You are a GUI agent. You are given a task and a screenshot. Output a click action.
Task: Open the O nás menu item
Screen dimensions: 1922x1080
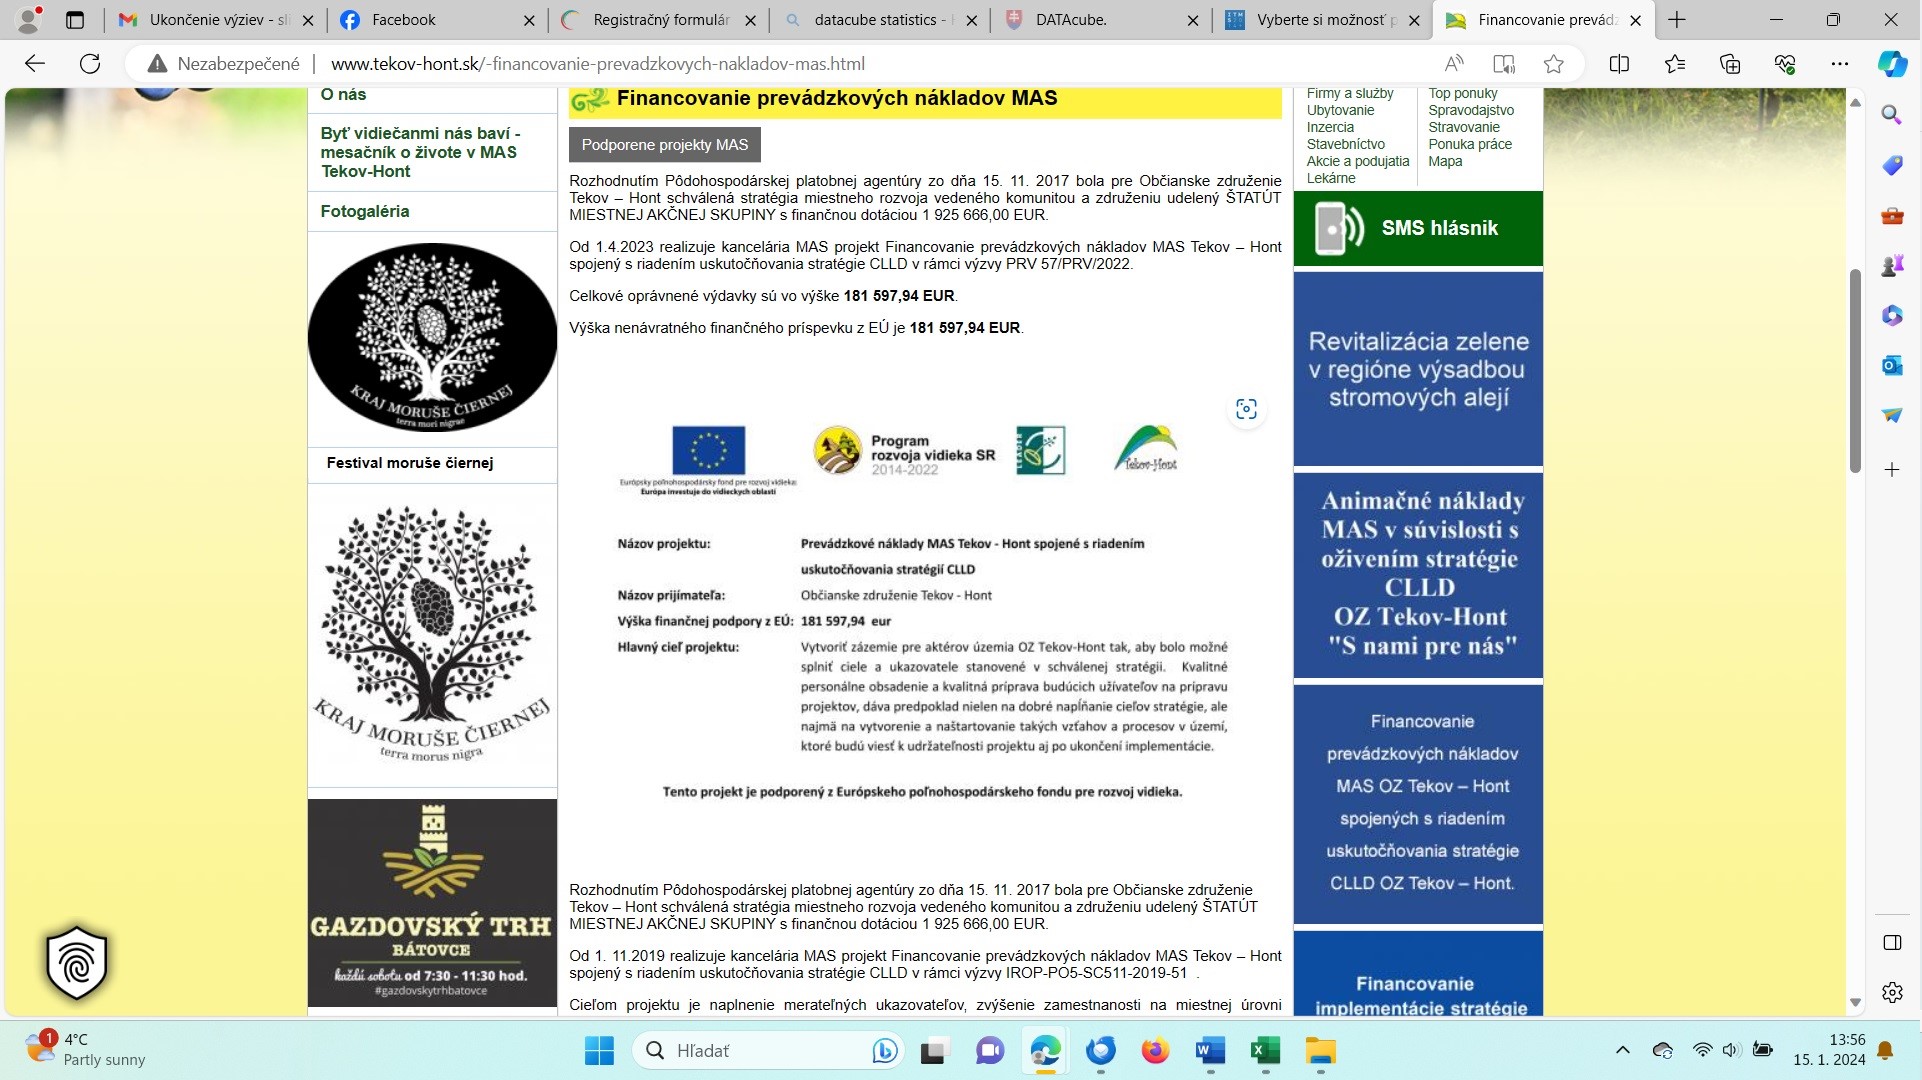tap(343, 95)
